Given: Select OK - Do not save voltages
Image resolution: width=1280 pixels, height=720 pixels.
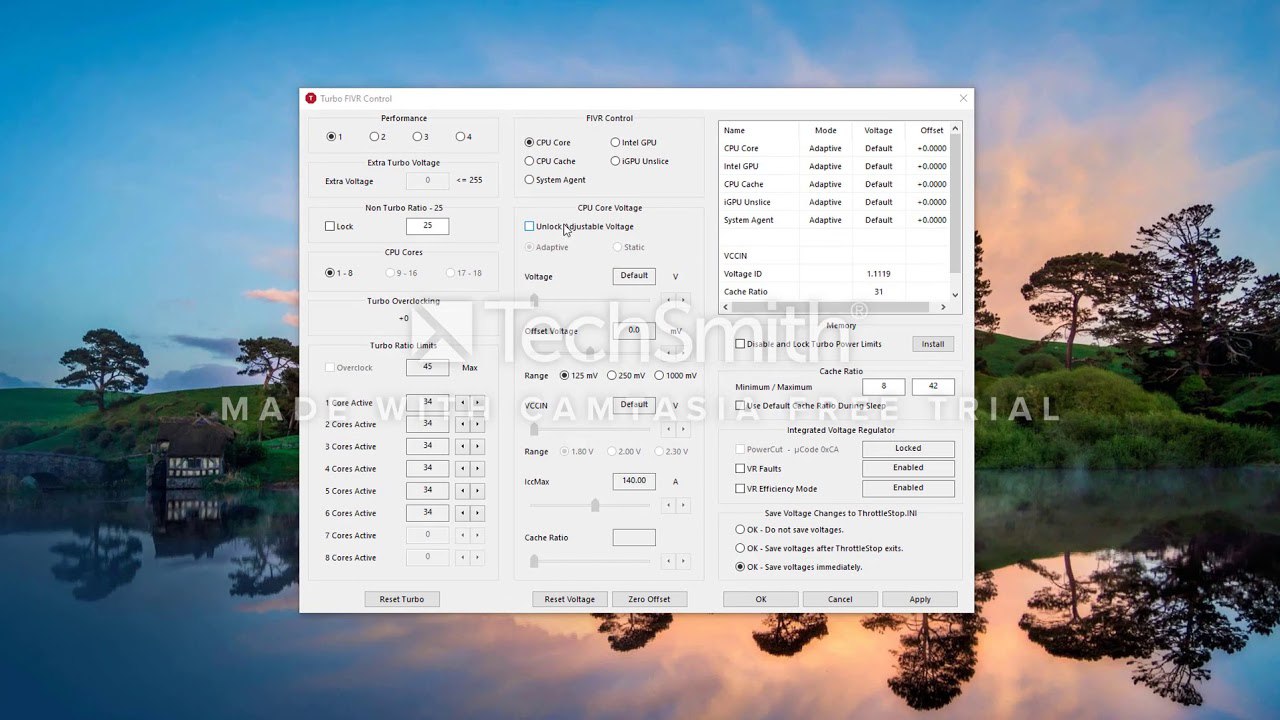Looking at the screenshot, I should (740, 530).
